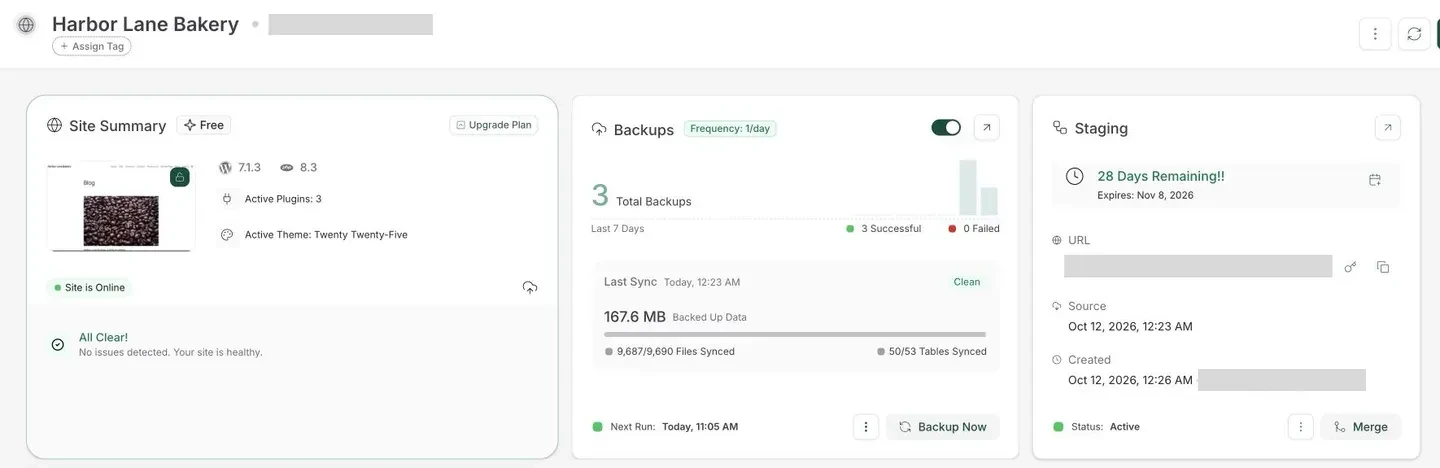This screenshot has height=468, width=1440.
Task: Click the Status: Active label
Action: 1105,427
